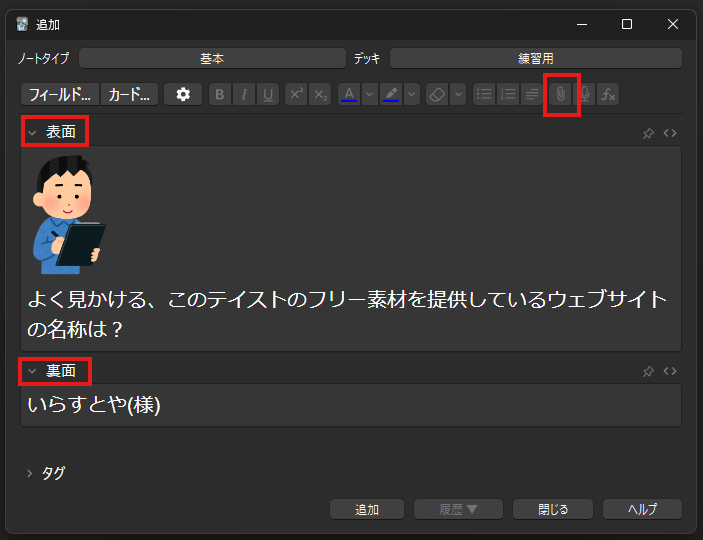Viewport: 703px width, 540px height.
Task: Open the text color dropdown arrow
Action: [368, 94]
